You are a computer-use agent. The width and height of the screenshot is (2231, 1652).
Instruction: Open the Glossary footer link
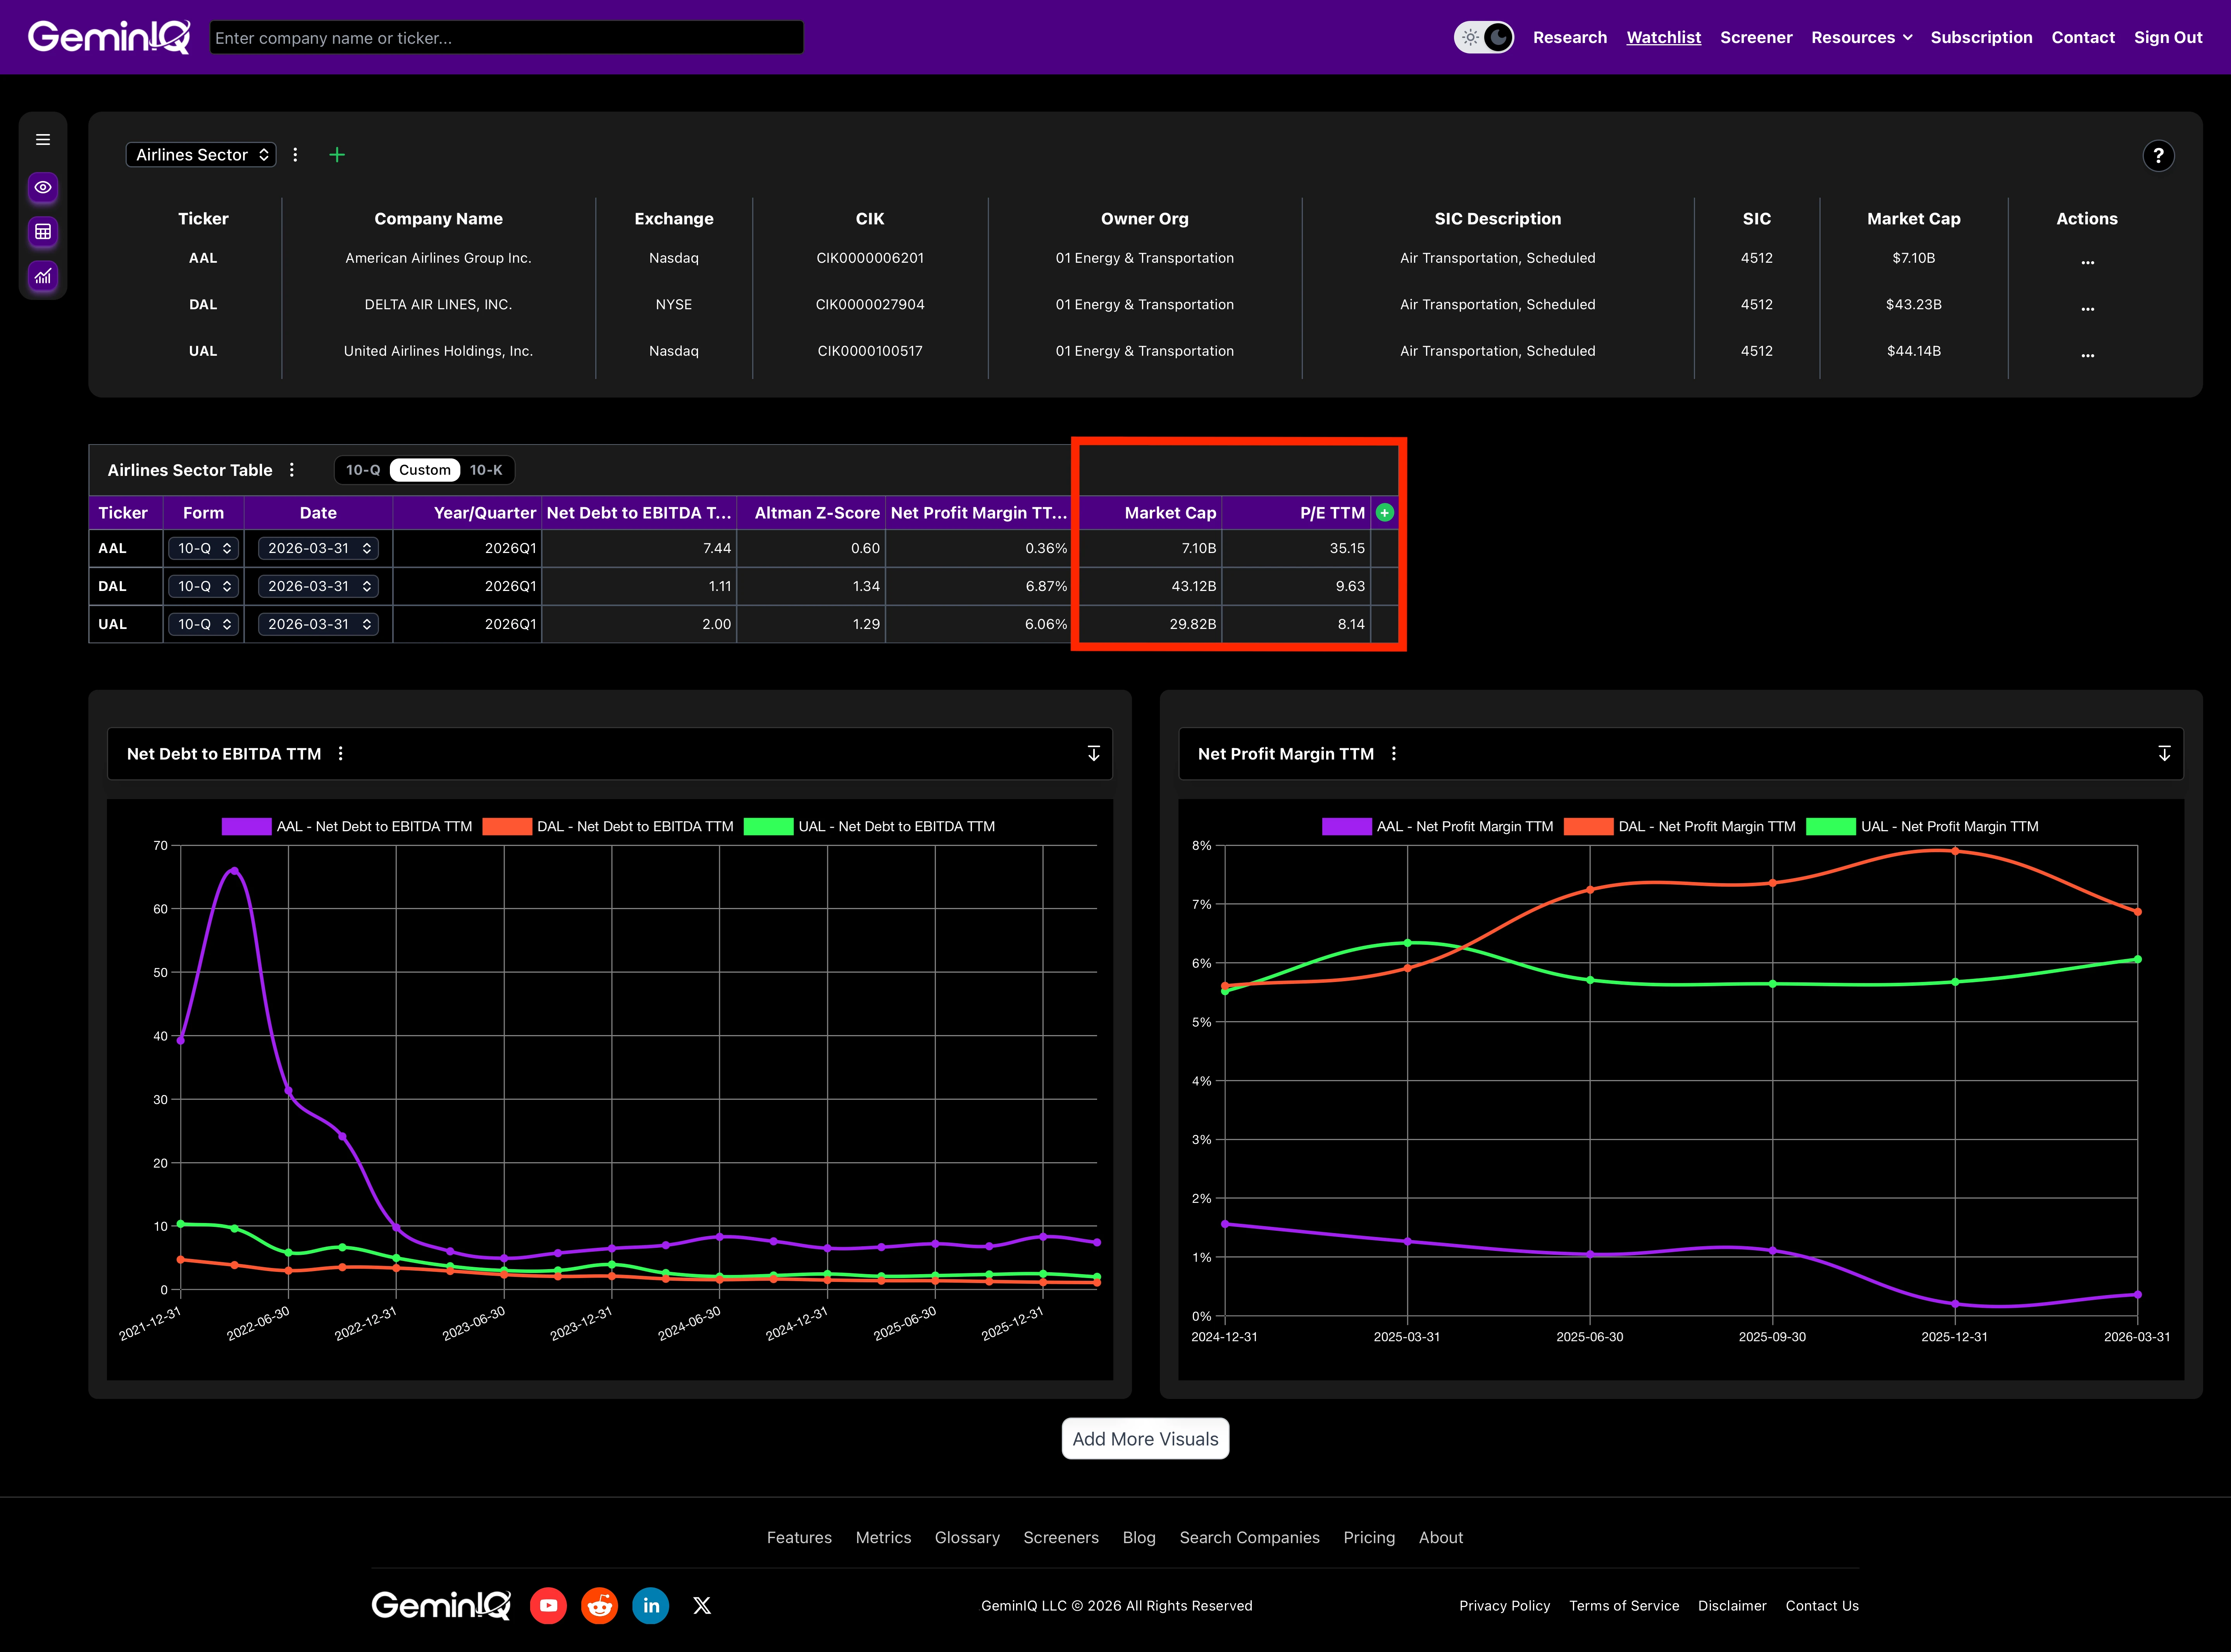[967, 1538]
